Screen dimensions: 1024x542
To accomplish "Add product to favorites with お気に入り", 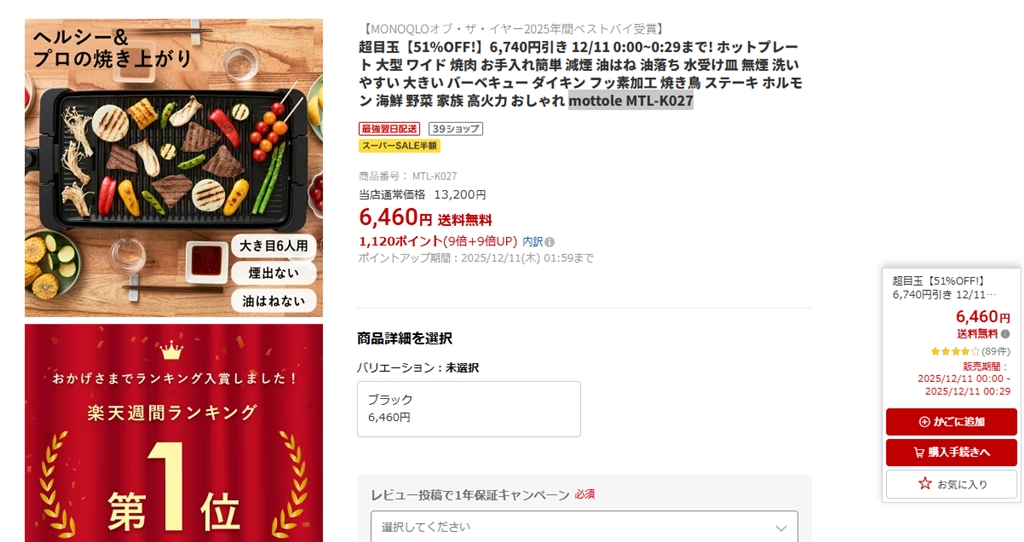I will point(952,484).
